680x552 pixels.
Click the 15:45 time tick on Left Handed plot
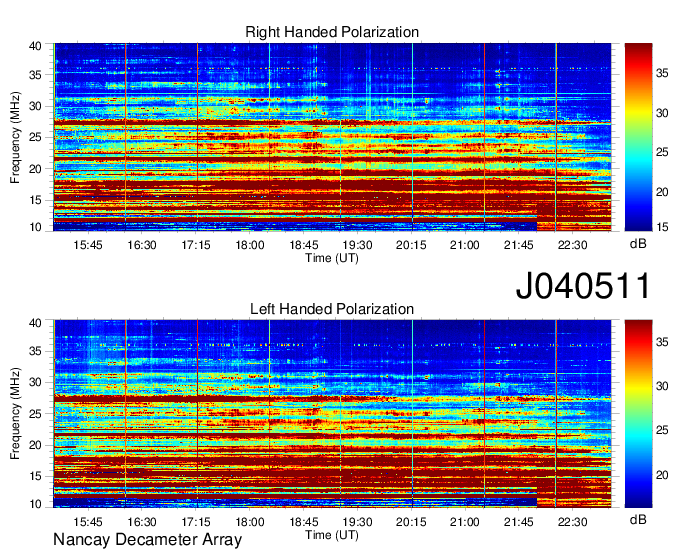(88, 522)
